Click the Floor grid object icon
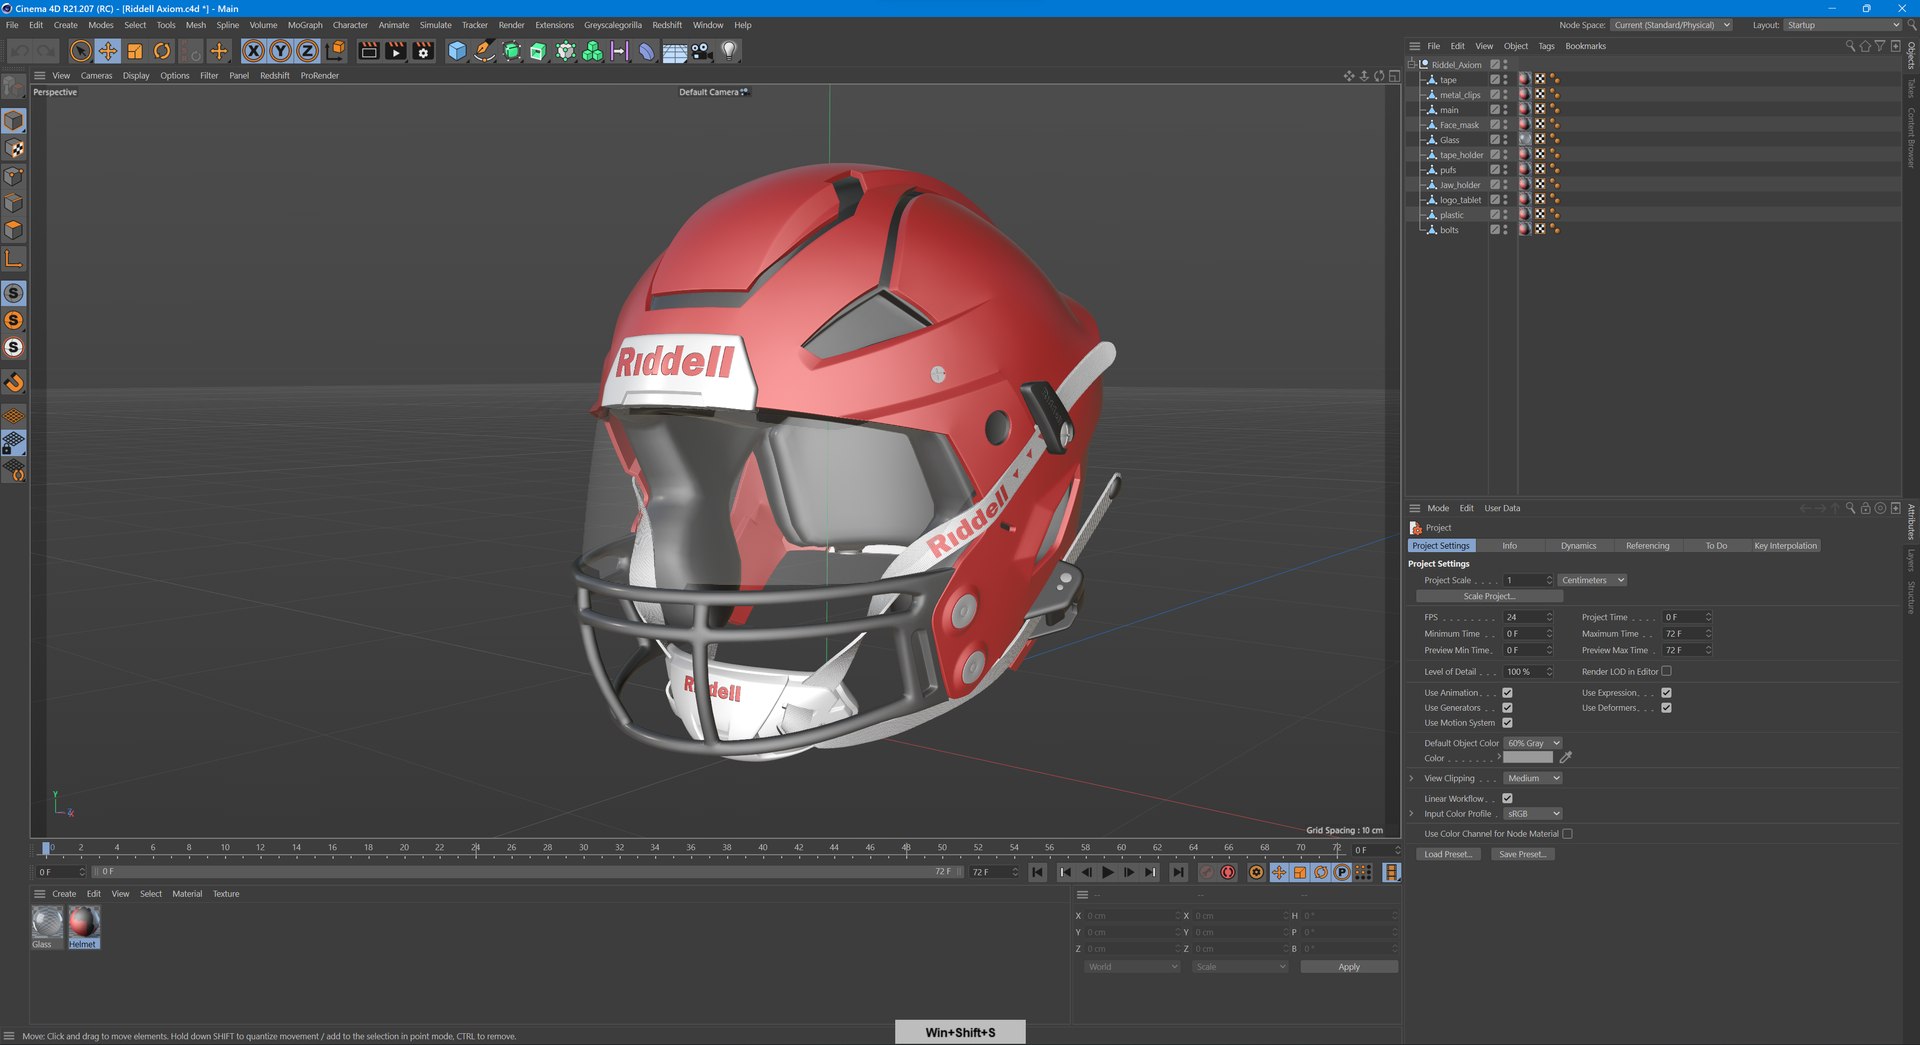The height and width of the screenshot is (1045, 1920). click(674, 51)
